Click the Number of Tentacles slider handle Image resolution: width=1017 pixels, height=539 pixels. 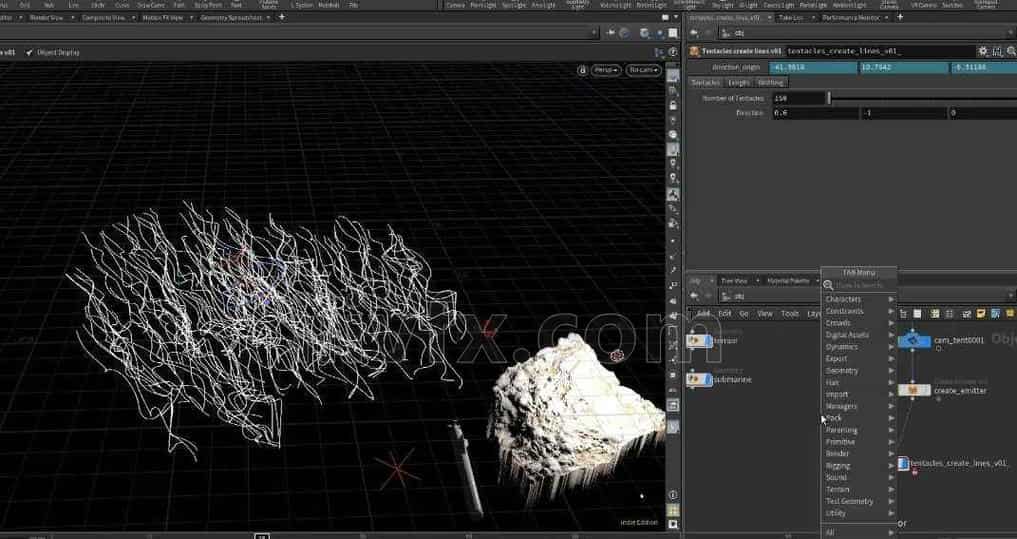coord(828,98)
